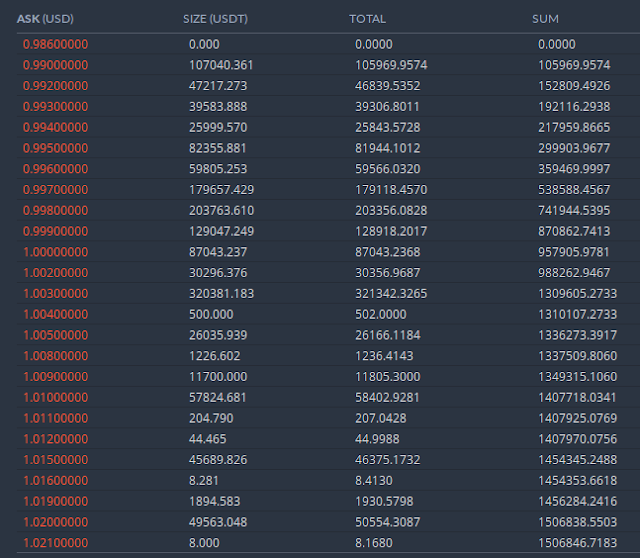Click total value 1236.4143

[384, 356]
